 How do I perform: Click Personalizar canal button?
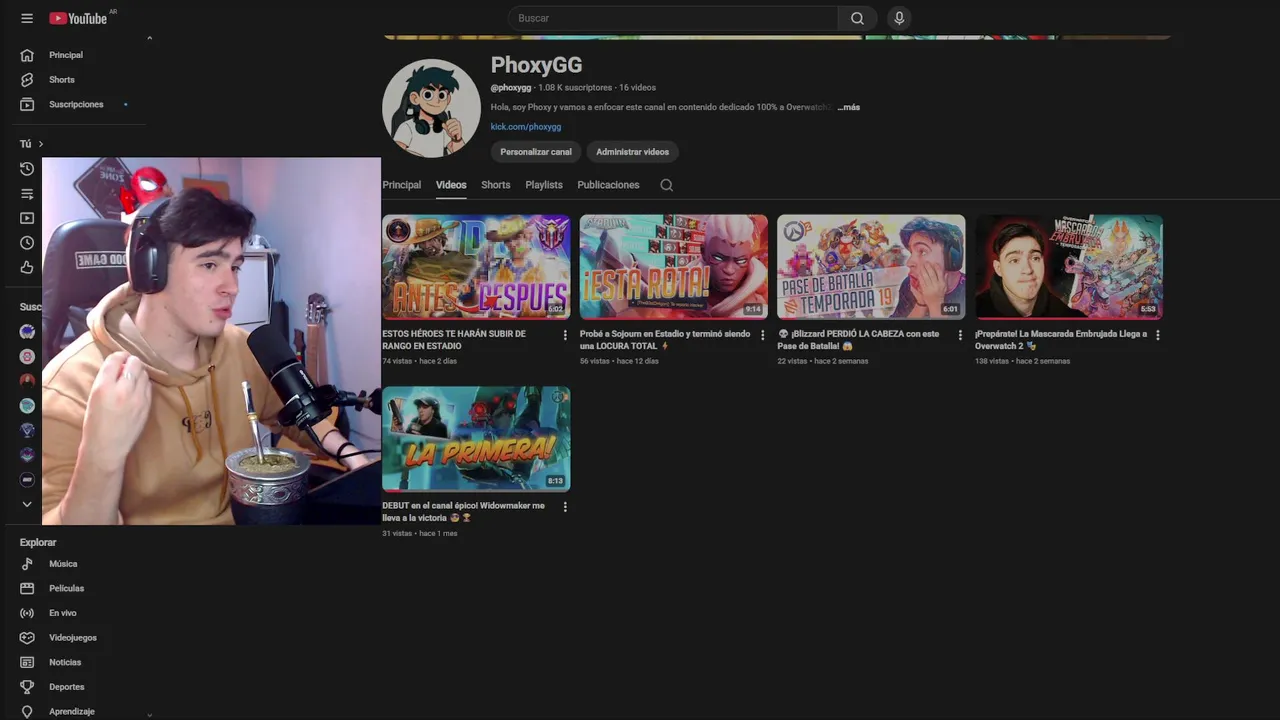[x=536, y=152]
